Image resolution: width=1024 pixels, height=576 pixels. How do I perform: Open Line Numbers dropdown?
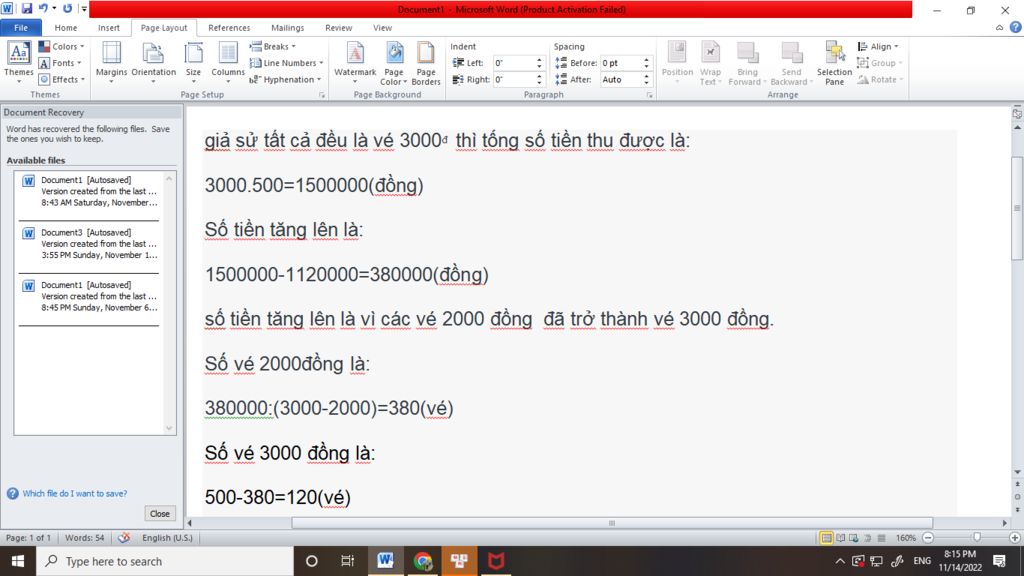pos(287,63)
